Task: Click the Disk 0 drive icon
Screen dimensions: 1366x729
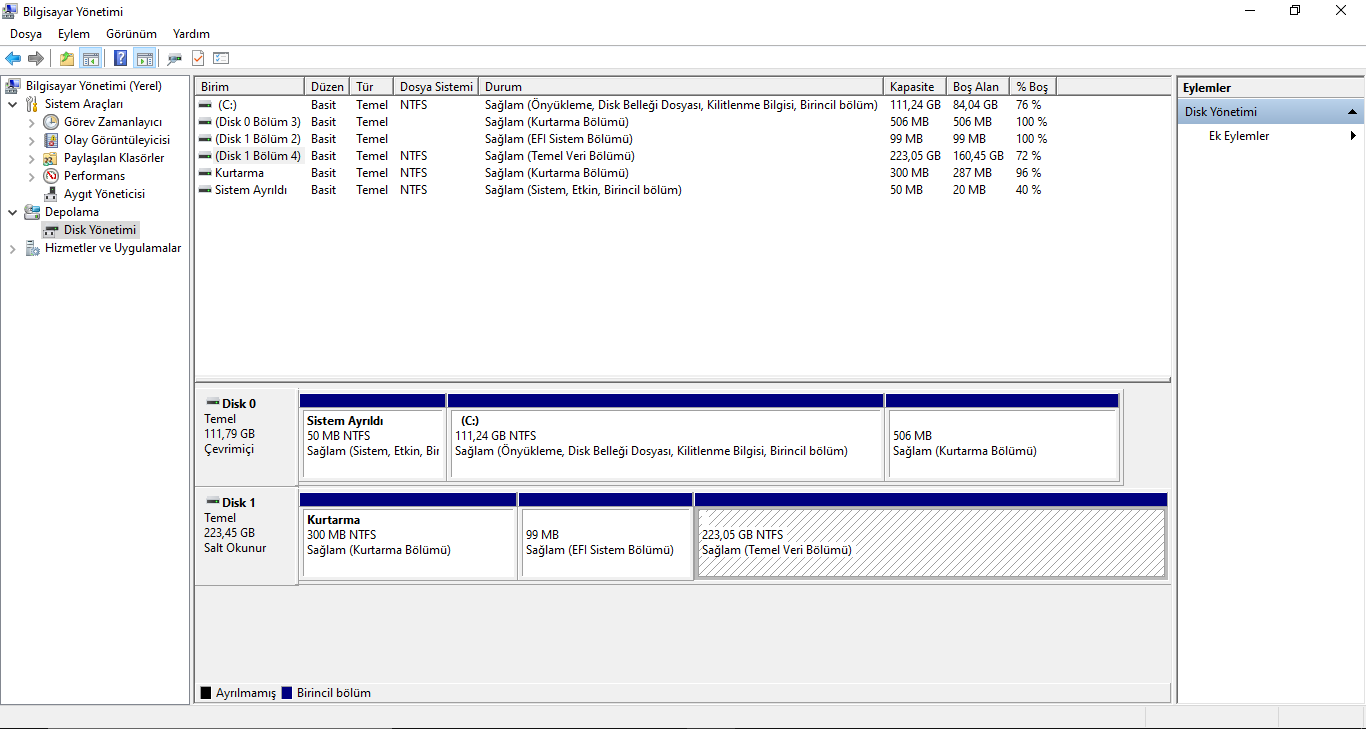Action: point(213,404)
